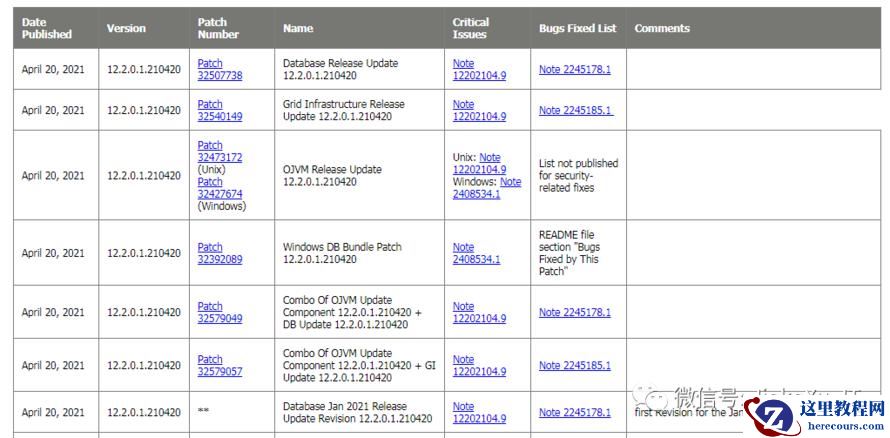Click version 12.2.0.1.210420 in the Patch 32540149 row

click(x=144, y=110)
